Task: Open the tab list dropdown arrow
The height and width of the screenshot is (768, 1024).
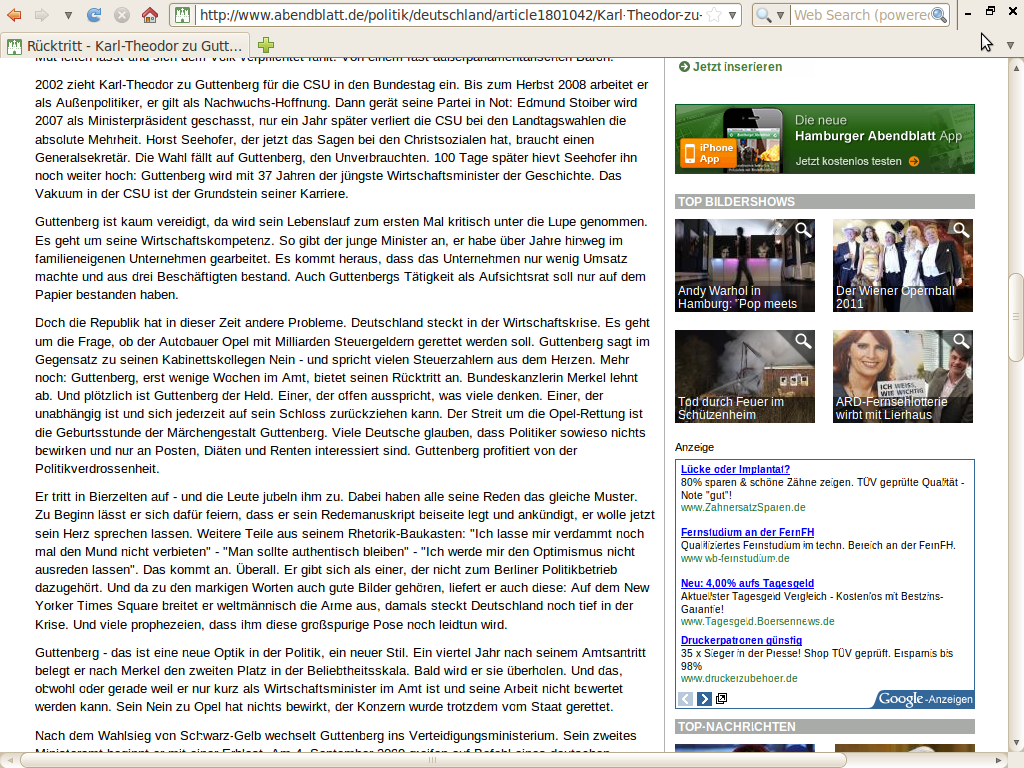Action: (x=1010, y=46)
